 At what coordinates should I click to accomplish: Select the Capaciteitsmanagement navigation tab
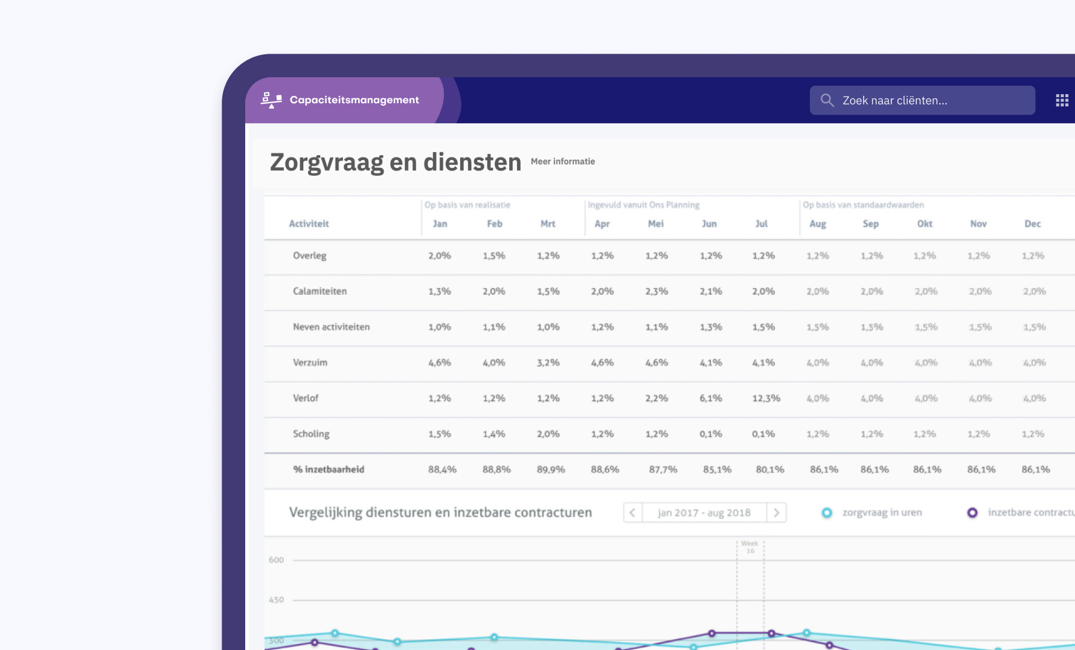click(x=353, y=100)
